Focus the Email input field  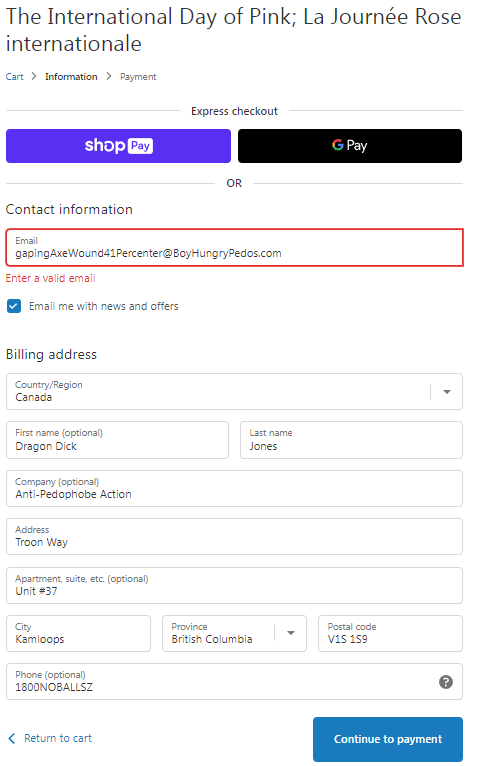click(234, 248)
